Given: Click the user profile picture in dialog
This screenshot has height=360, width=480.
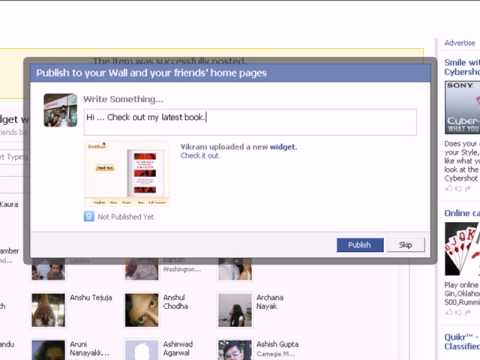Looking at the screenshot, I should [60, 110].
